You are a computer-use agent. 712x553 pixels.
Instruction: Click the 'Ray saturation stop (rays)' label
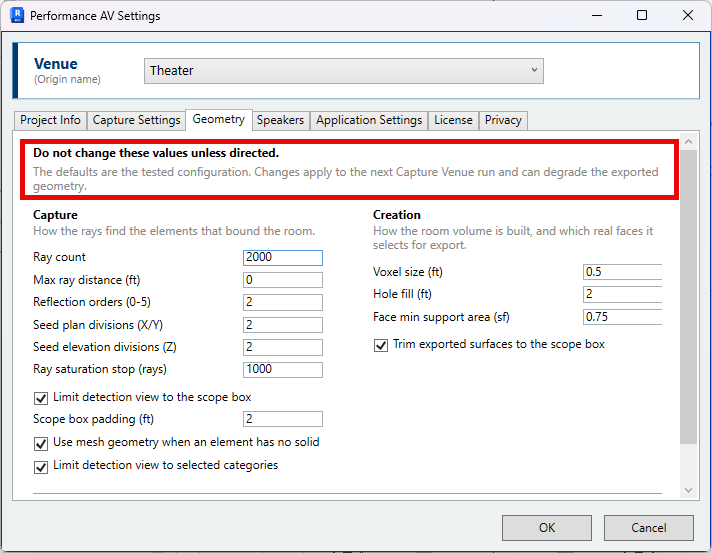pyautogui.click(x=99, y=369)
